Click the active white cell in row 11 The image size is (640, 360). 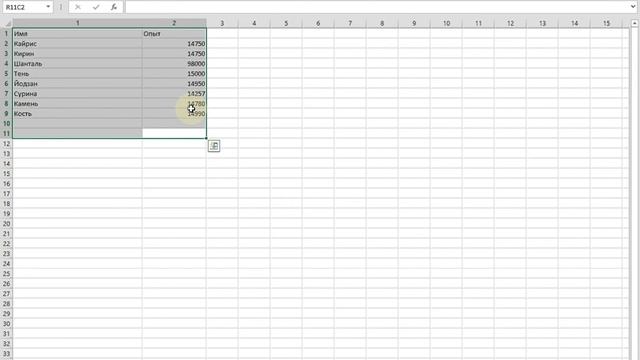point(174,133)
